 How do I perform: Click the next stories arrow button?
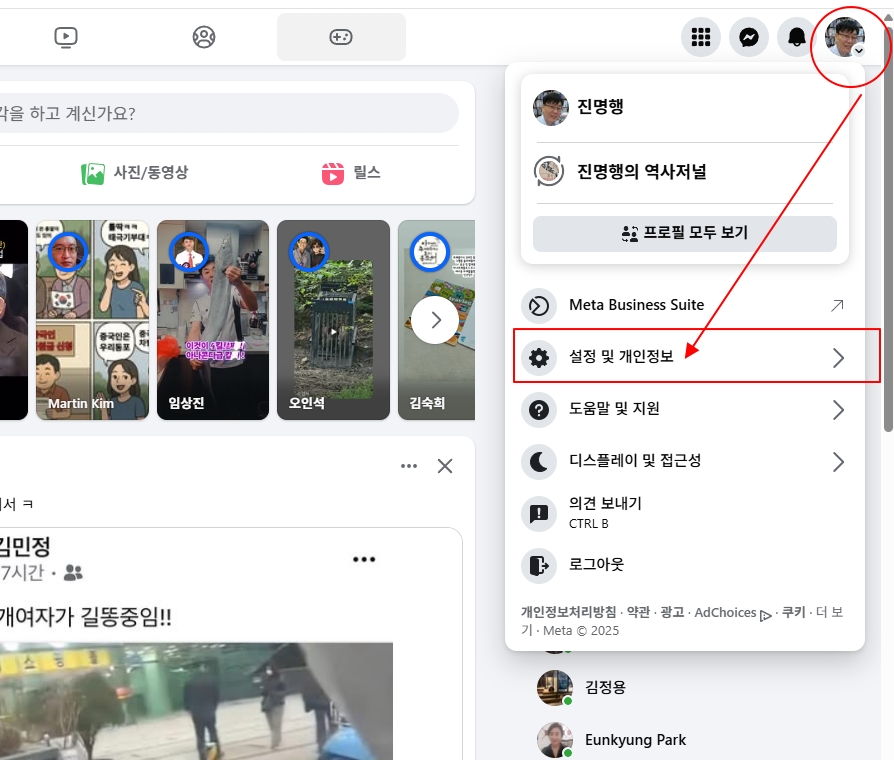[435, 320]
